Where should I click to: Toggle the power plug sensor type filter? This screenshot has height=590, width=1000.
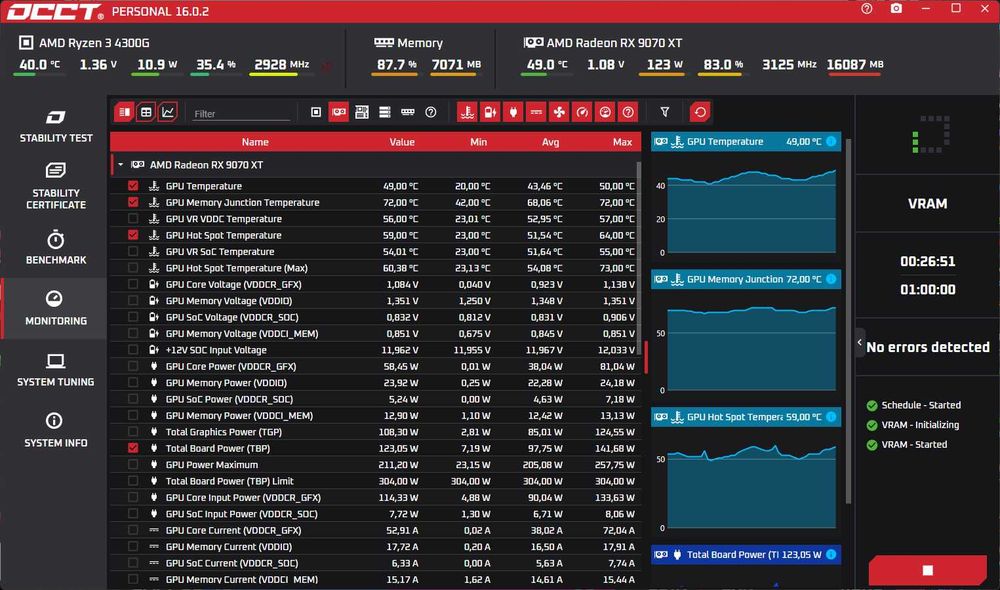click(513, 112)
